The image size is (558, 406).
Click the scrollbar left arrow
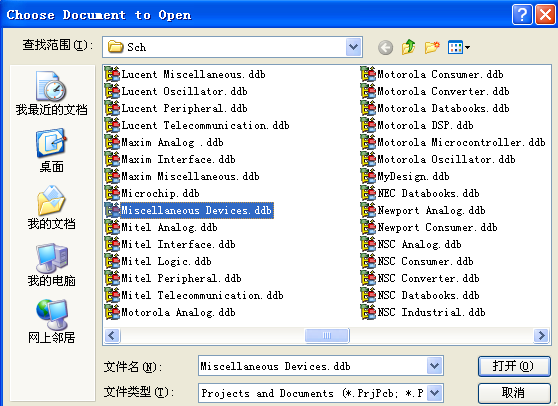click(112, 335)
